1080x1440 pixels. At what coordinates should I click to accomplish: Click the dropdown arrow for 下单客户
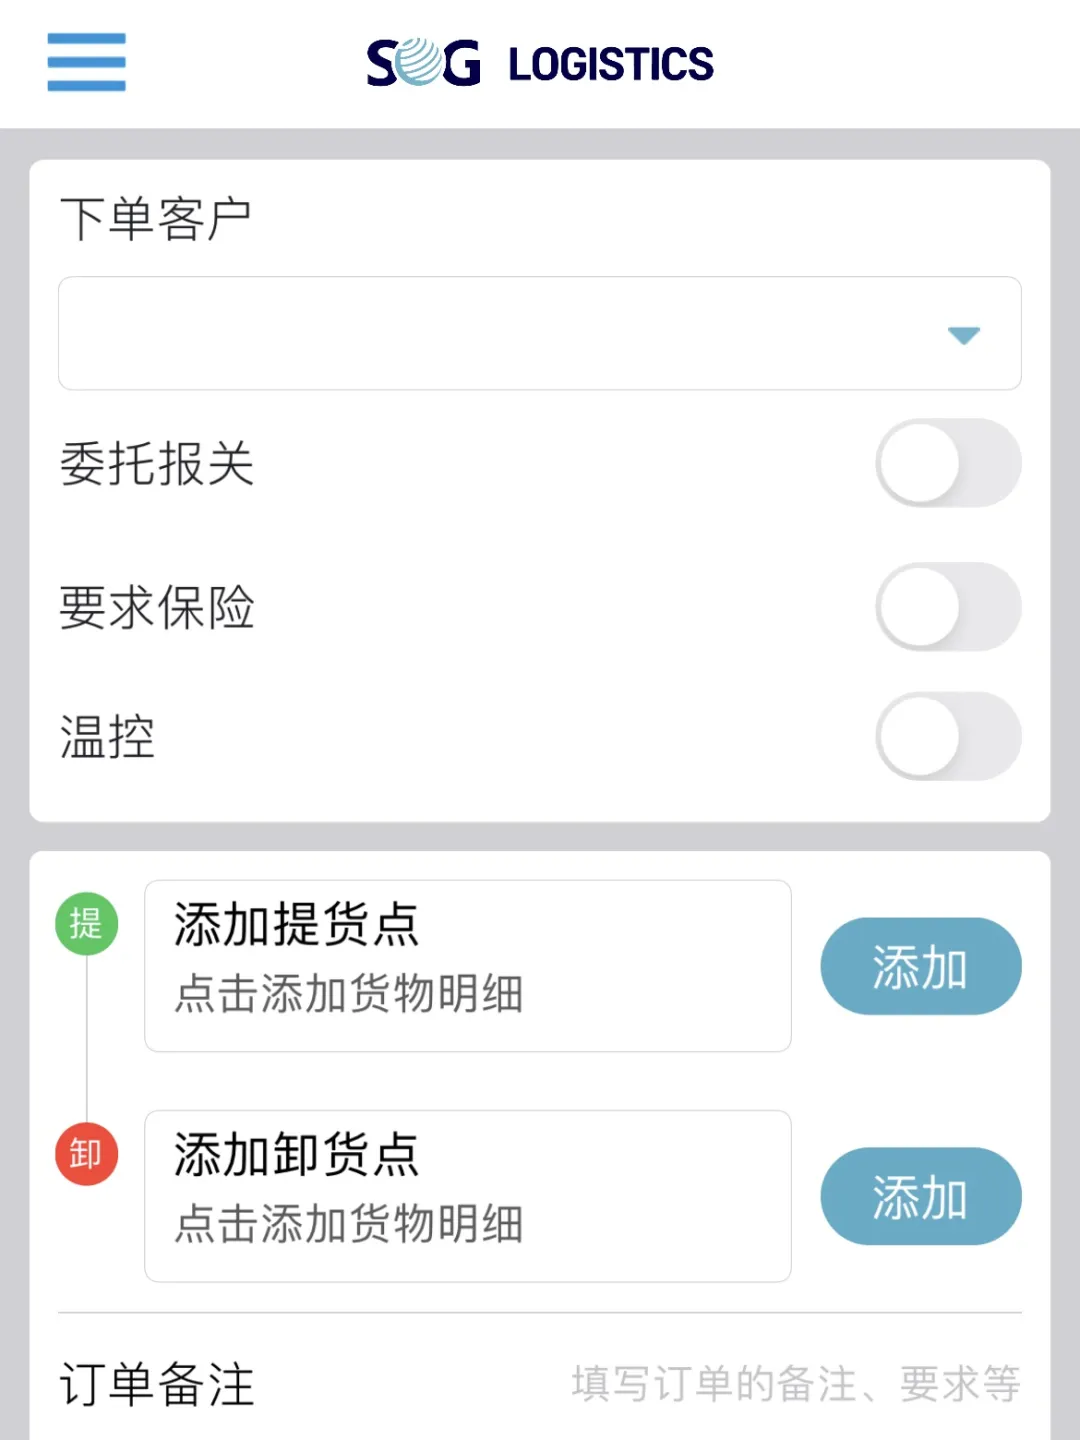point(963,335)
